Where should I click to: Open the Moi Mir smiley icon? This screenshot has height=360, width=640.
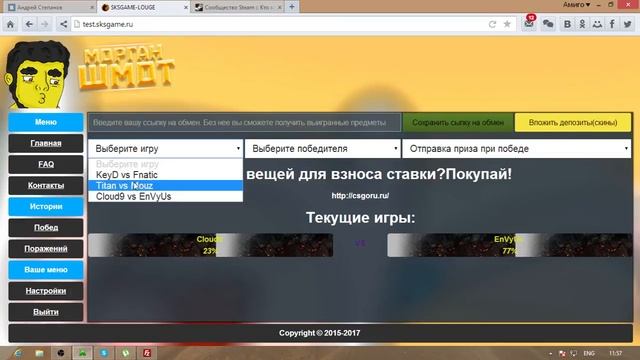[597, 24]
